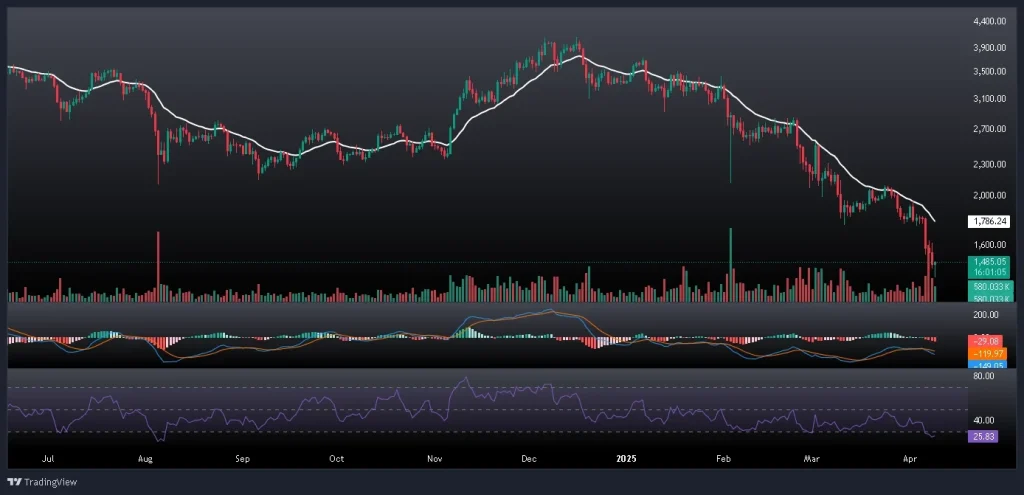
Task: Click the TradingView logo icon
Action: pyautogui.click(x=13, y=481)
